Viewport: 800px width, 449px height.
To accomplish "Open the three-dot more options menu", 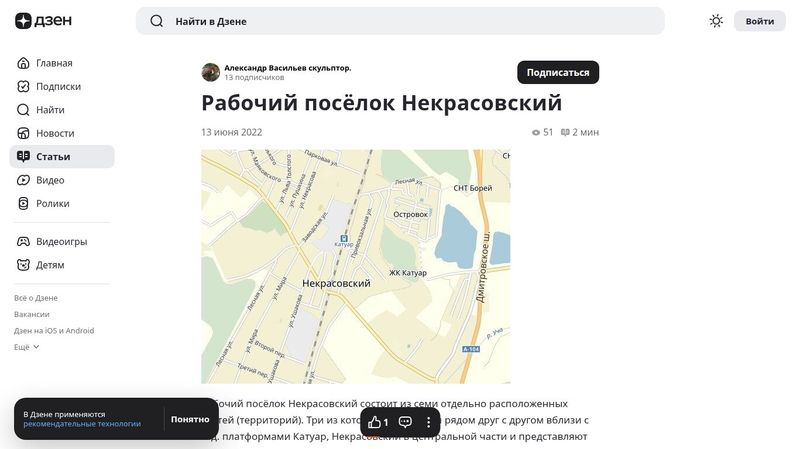I will 429,422.
